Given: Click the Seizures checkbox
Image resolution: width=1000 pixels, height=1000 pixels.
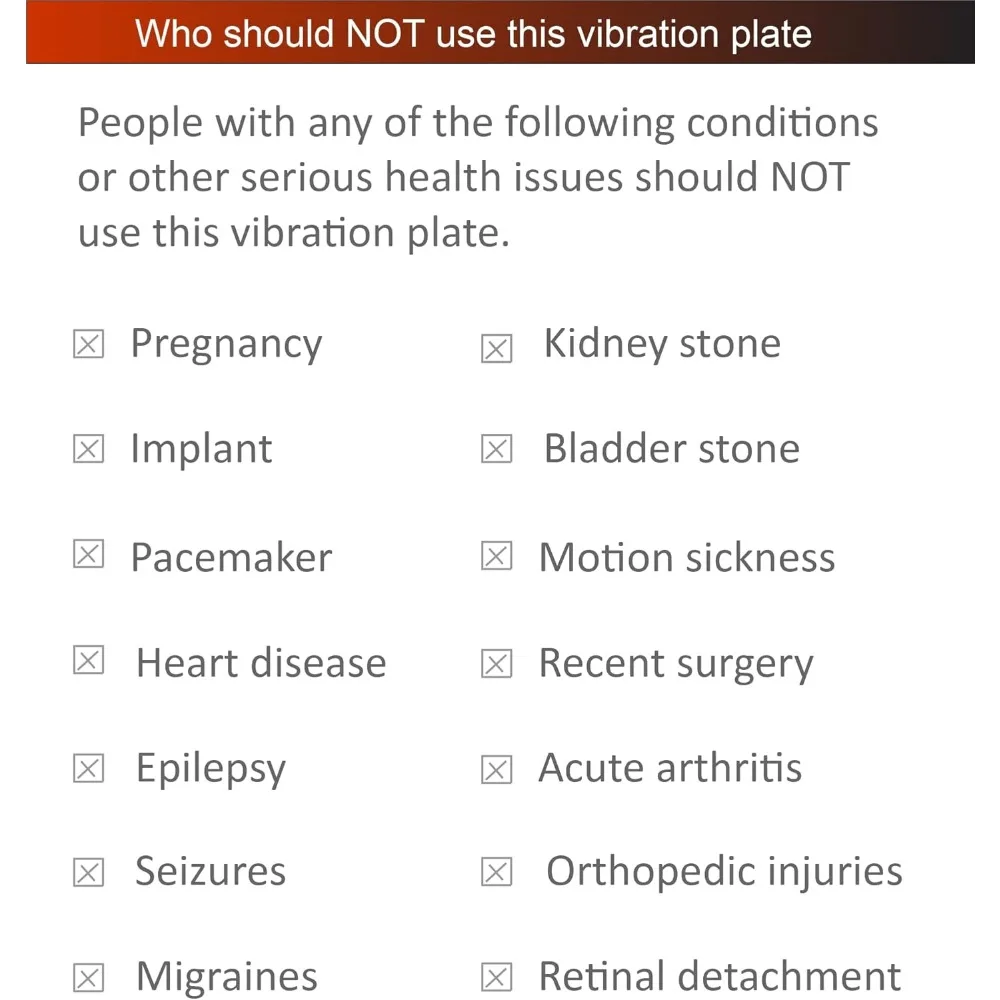Looking at the screenshot, I should [x=89, y=873].
